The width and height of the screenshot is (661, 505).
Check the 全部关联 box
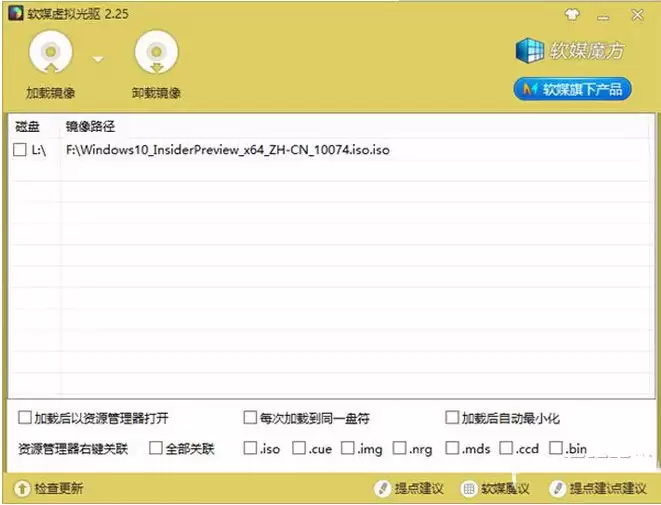[x=156, y=448]
